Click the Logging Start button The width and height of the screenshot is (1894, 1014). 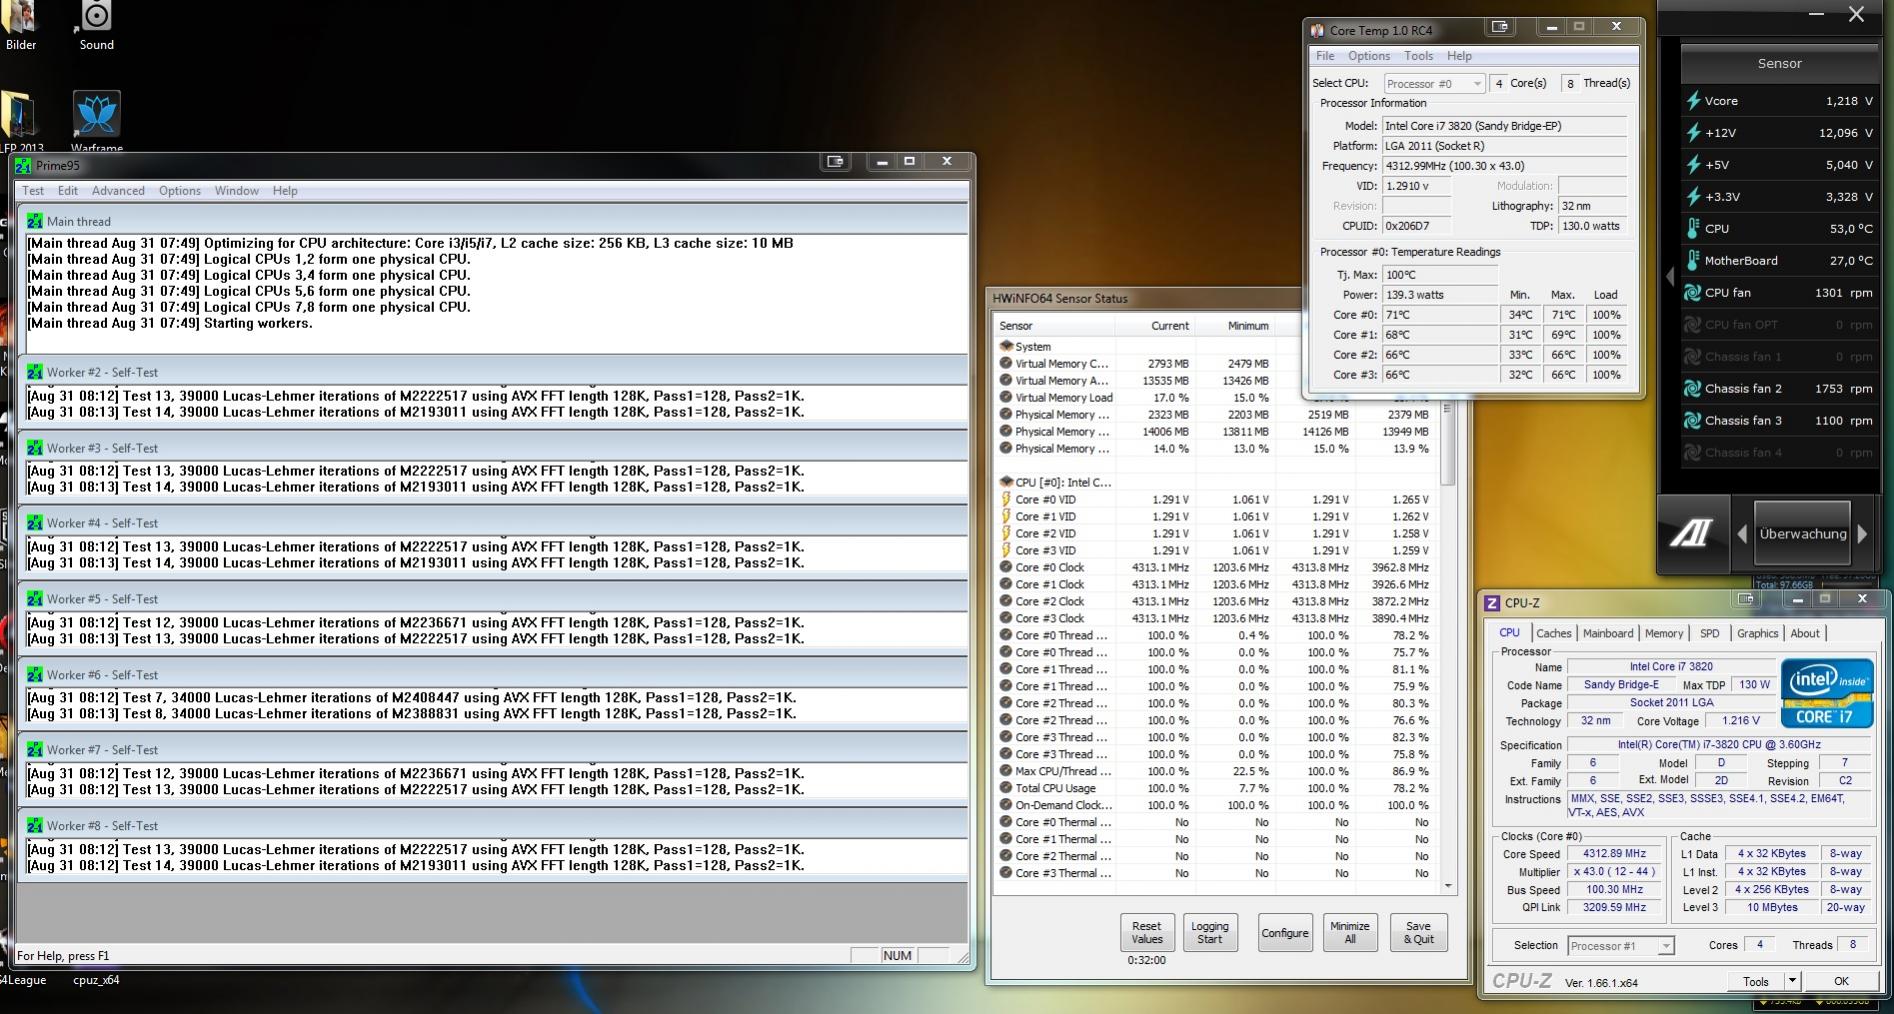[1210, 932]
